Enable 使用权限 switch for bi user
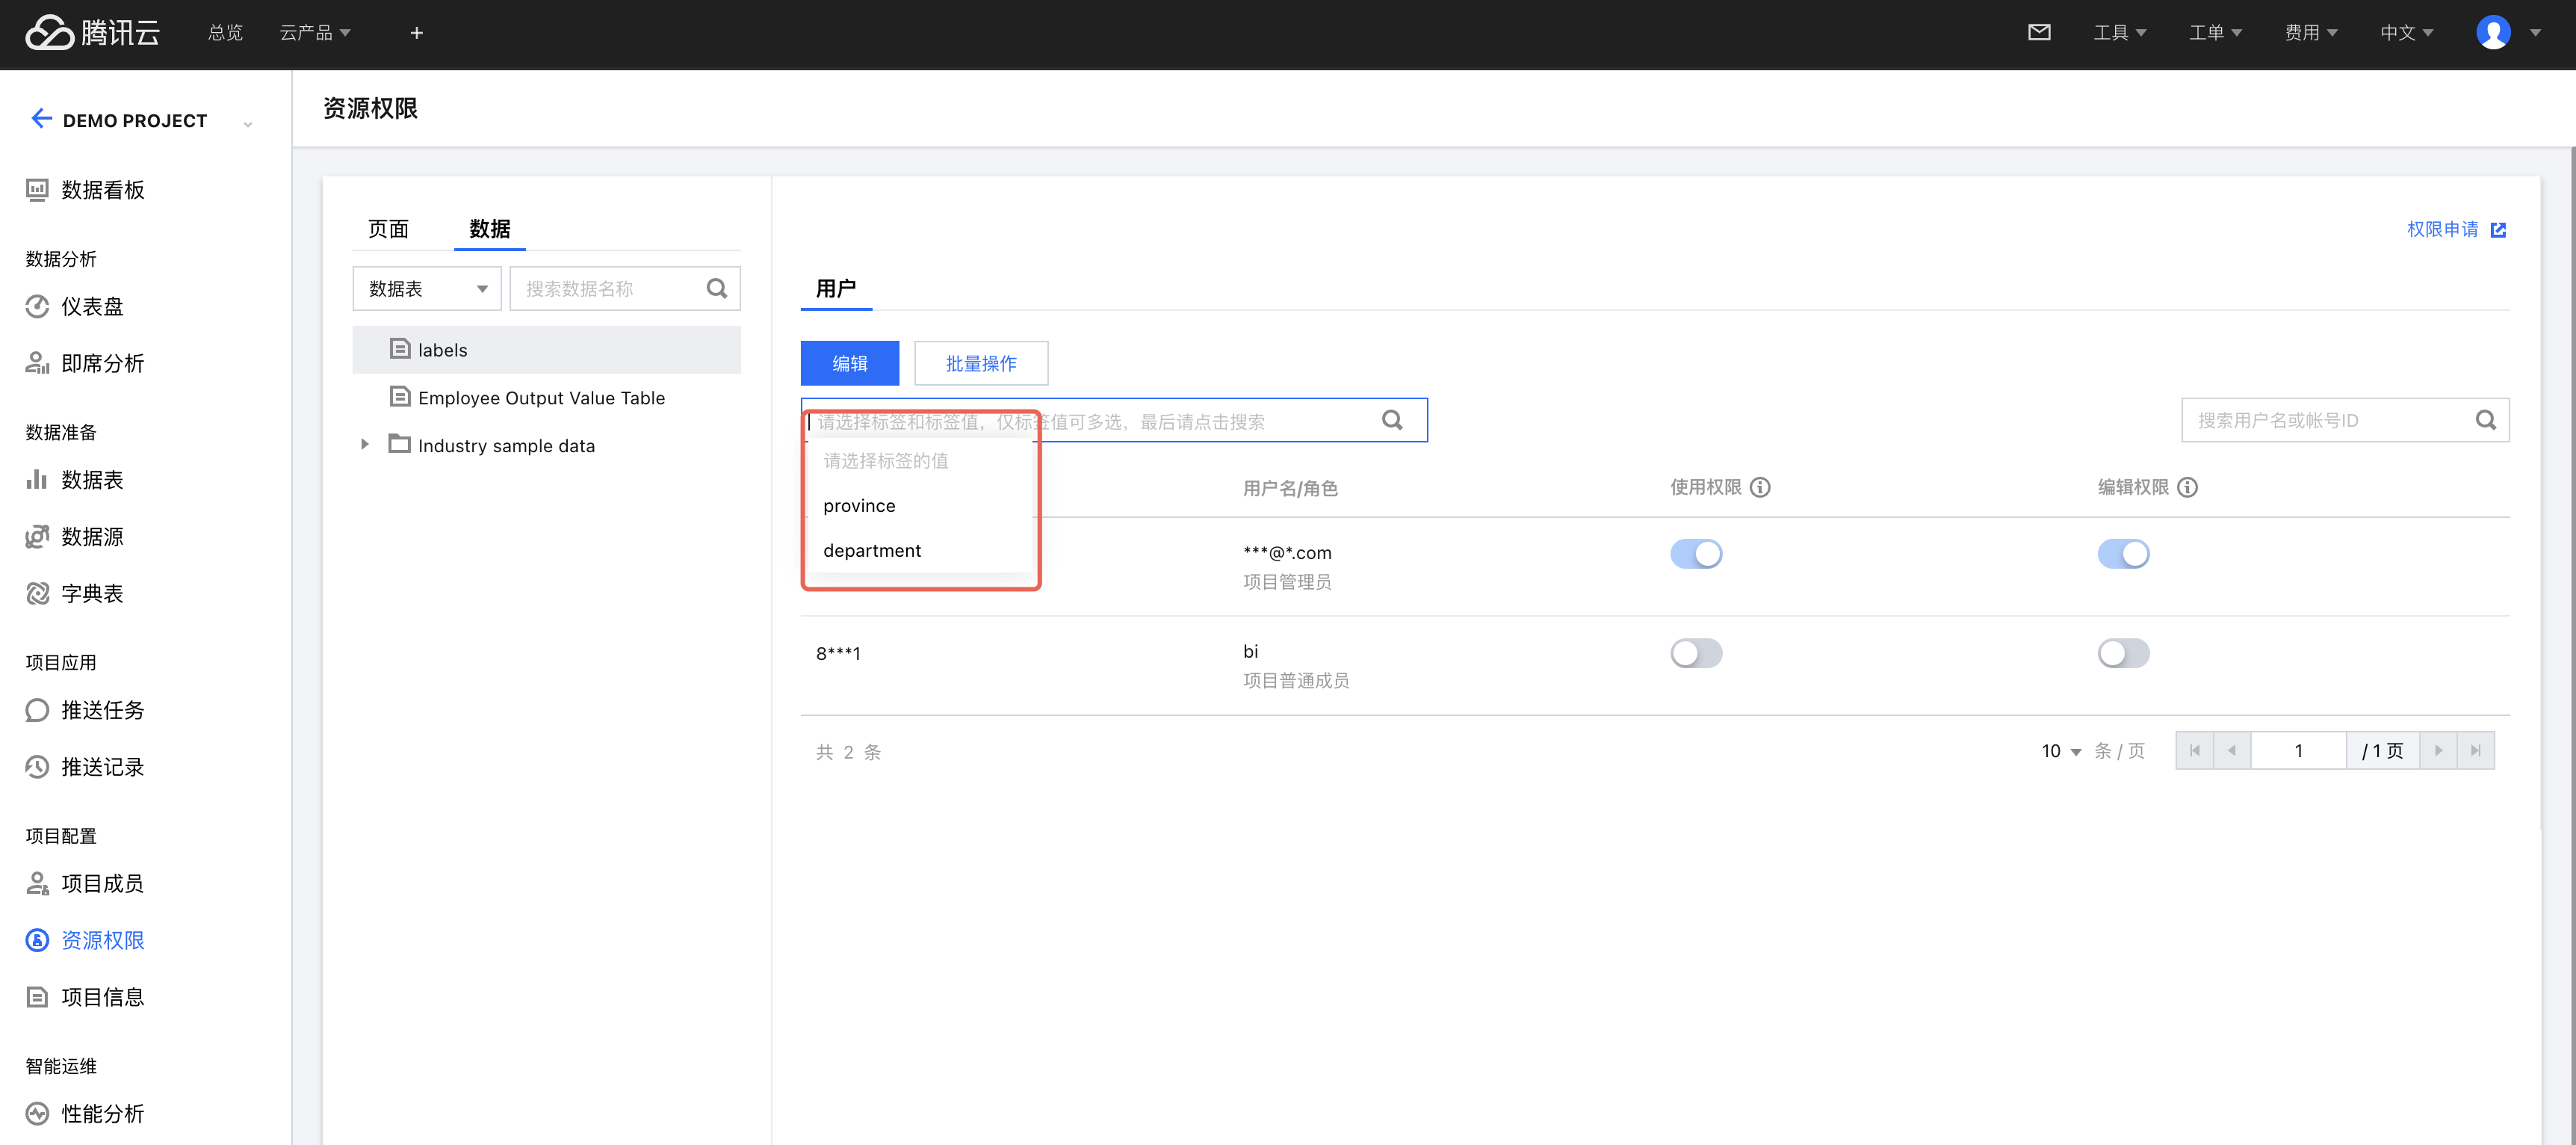Screen dimensions: 2576x1145 [x=1695, y=653]
